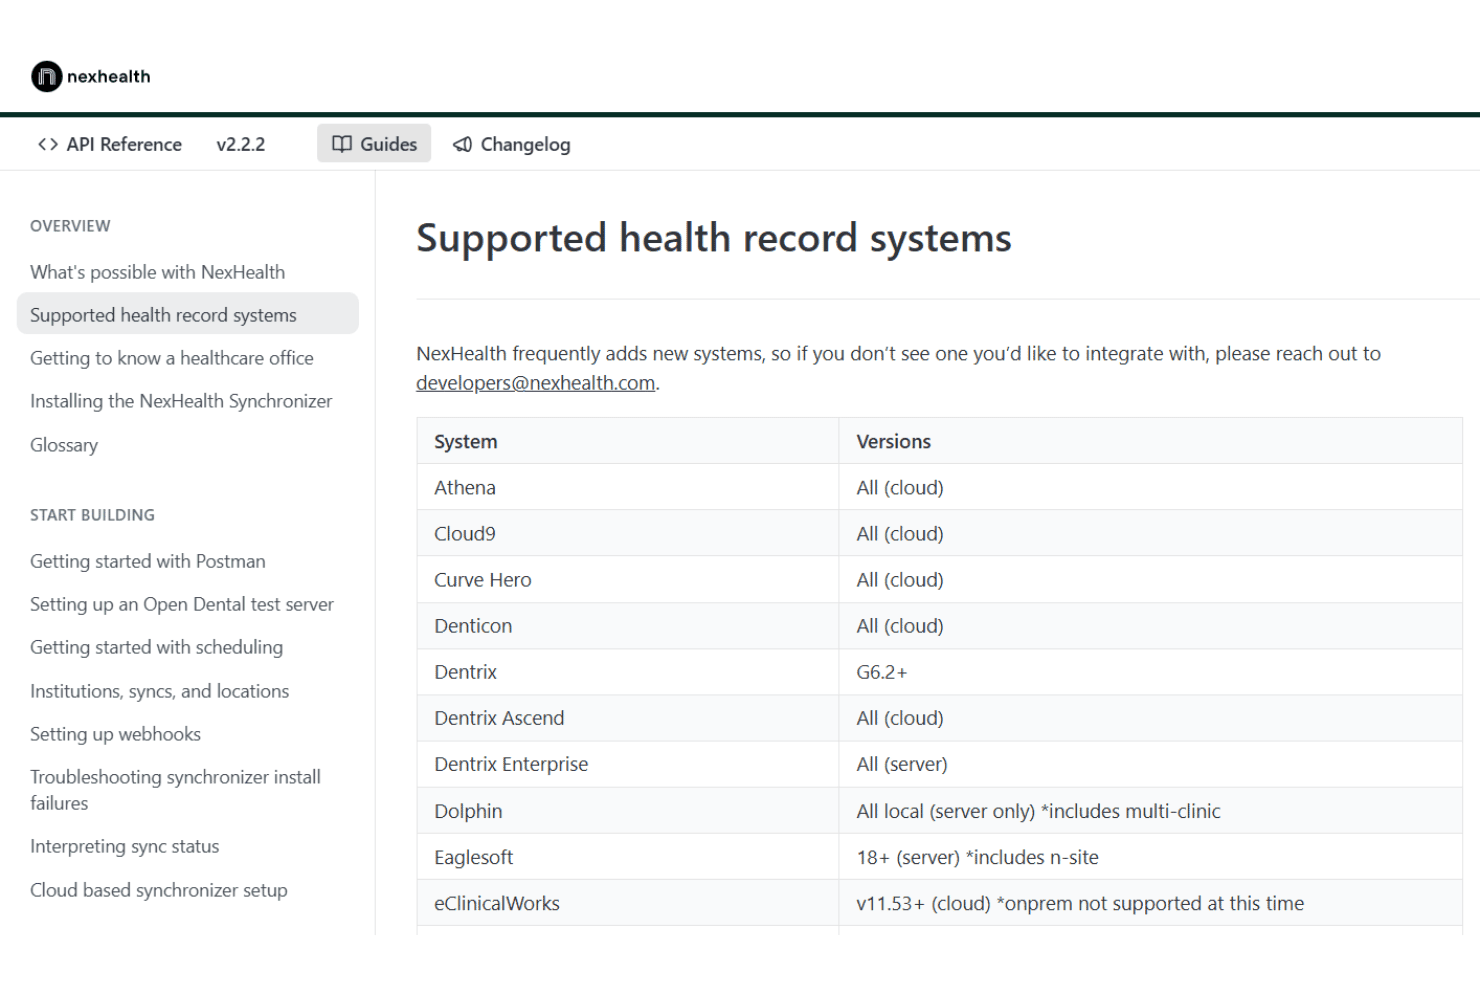The image size is (1480, 987).
Task: Click the API Reference code brackets icon
Action: [48, 144]
